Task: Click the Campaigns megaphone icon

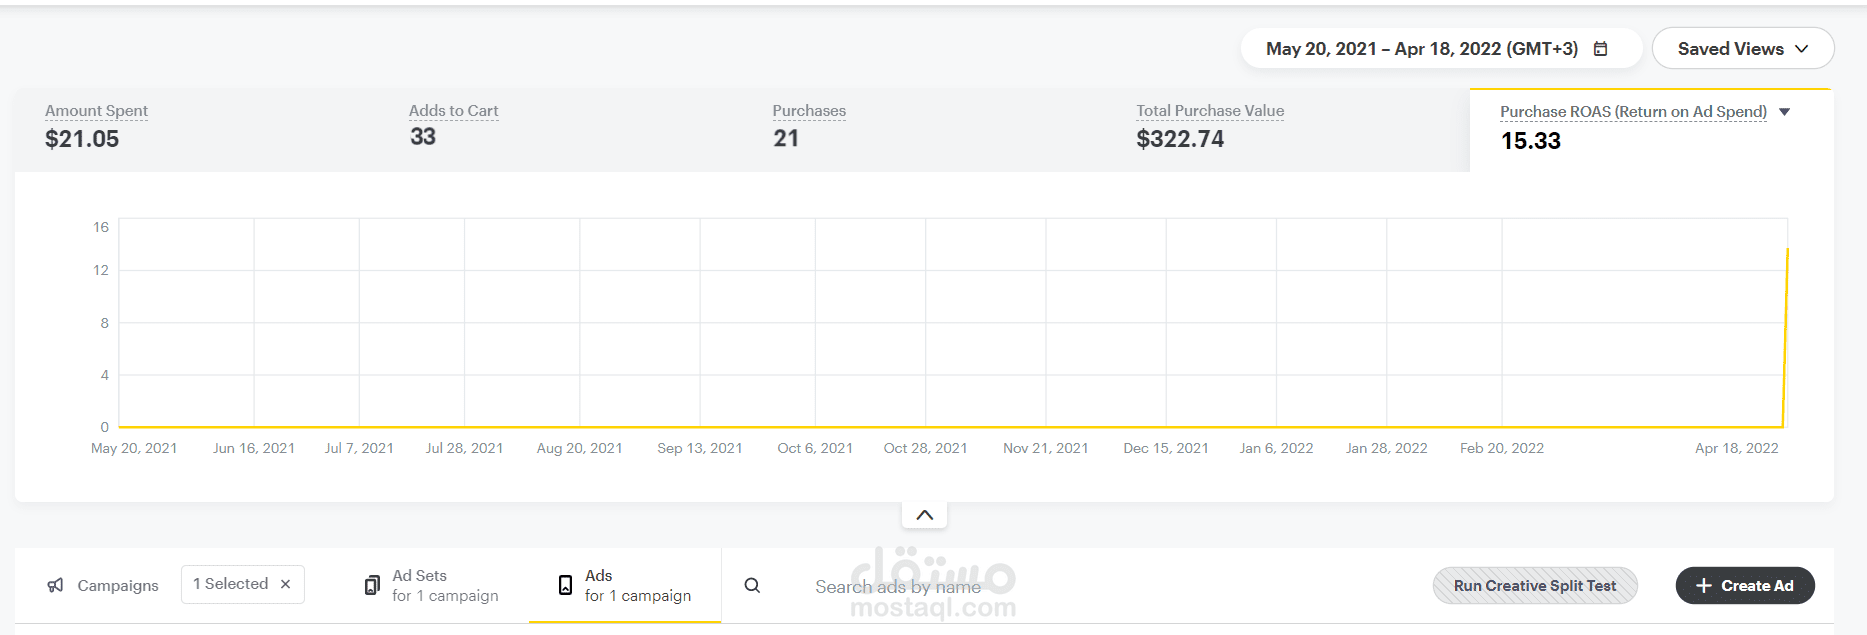Action: click(x=55, y=585)
